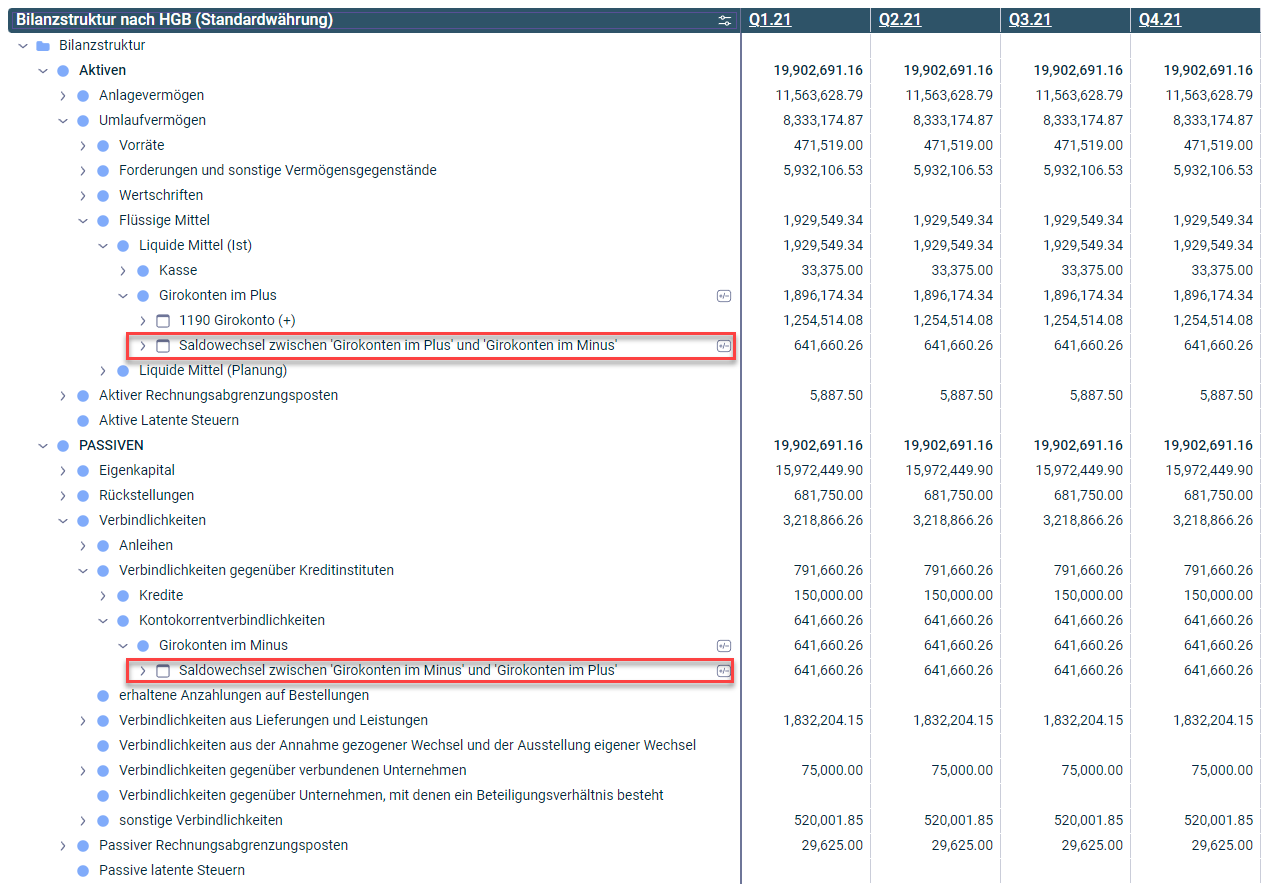Click formula icon on Girokonten im Minus row
The width and height of the screenshot is (1265, 884).
click(725, 645)
